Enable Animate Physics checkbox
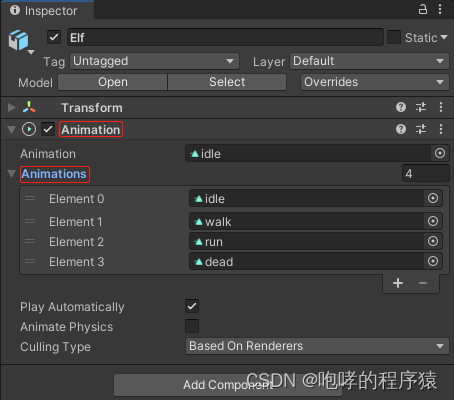The image size is (454, 400). [x=192, y=326]
